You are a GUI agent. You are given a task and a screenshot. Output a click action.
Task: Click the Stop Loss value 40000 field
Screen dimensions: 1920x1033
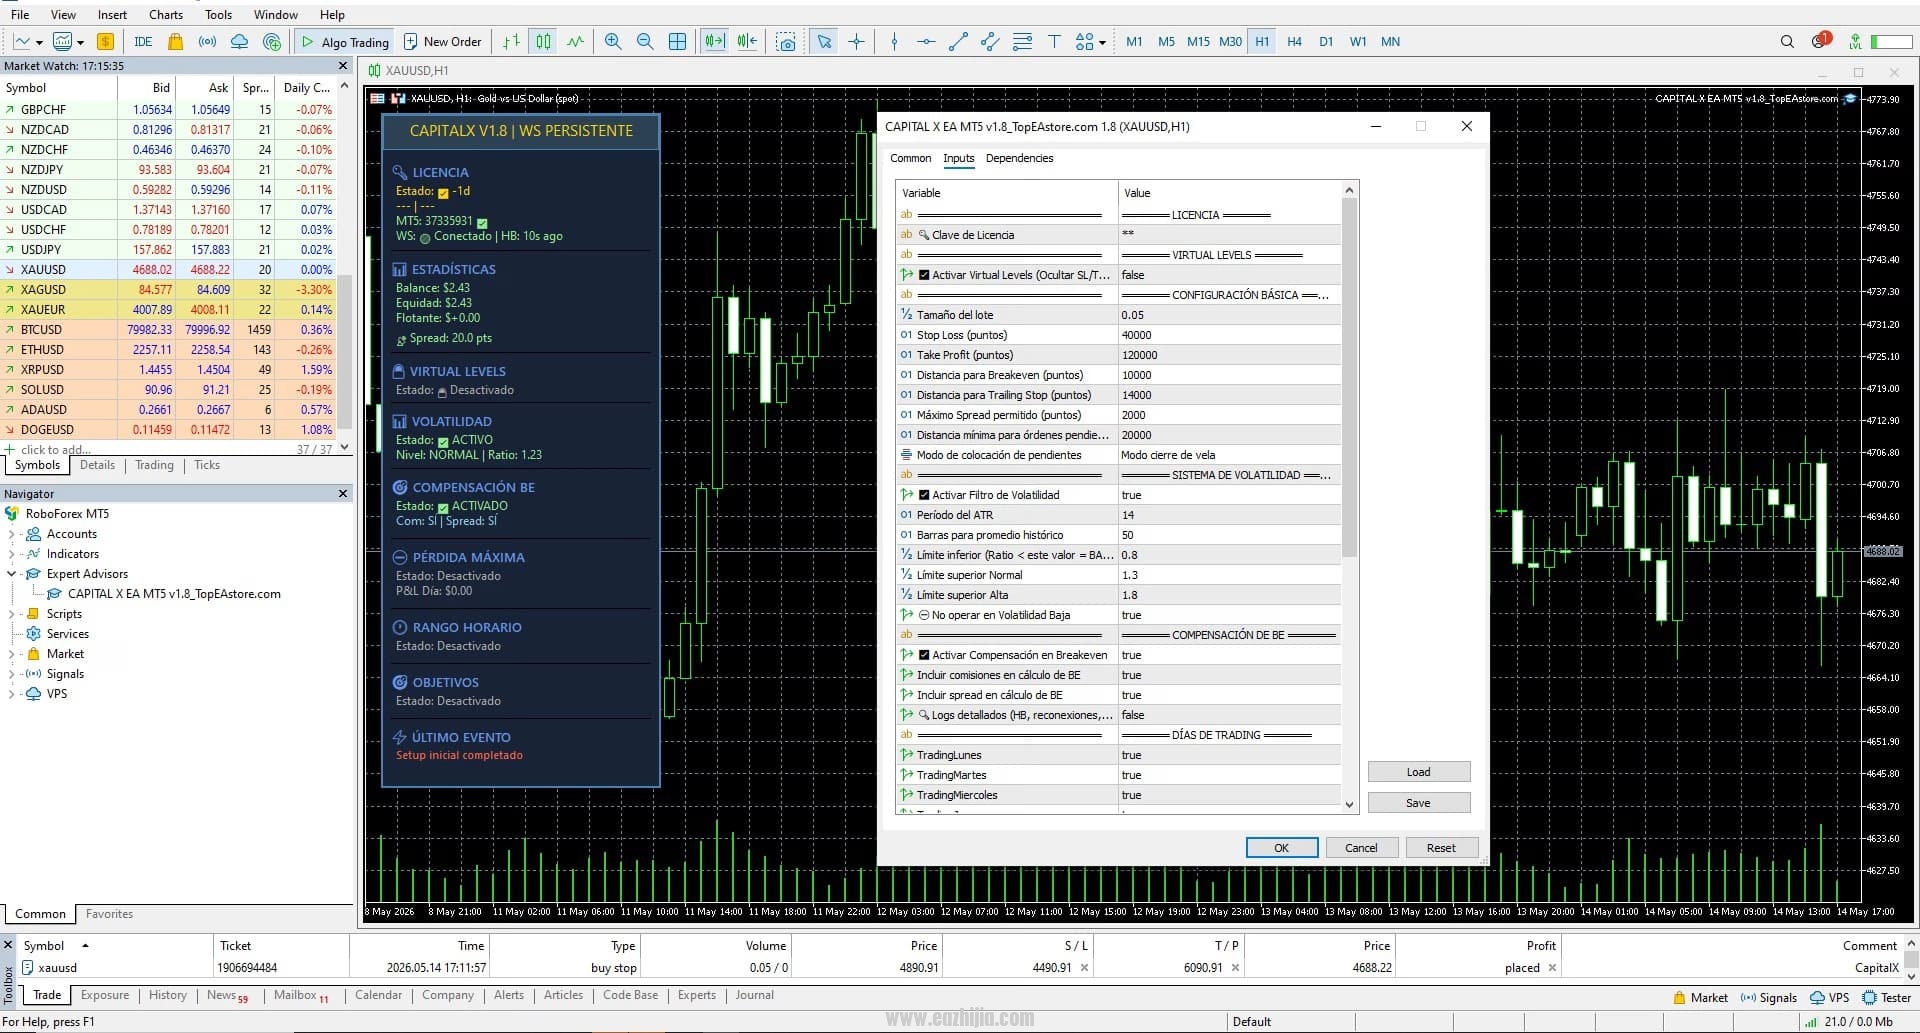tap(1229, 335)
